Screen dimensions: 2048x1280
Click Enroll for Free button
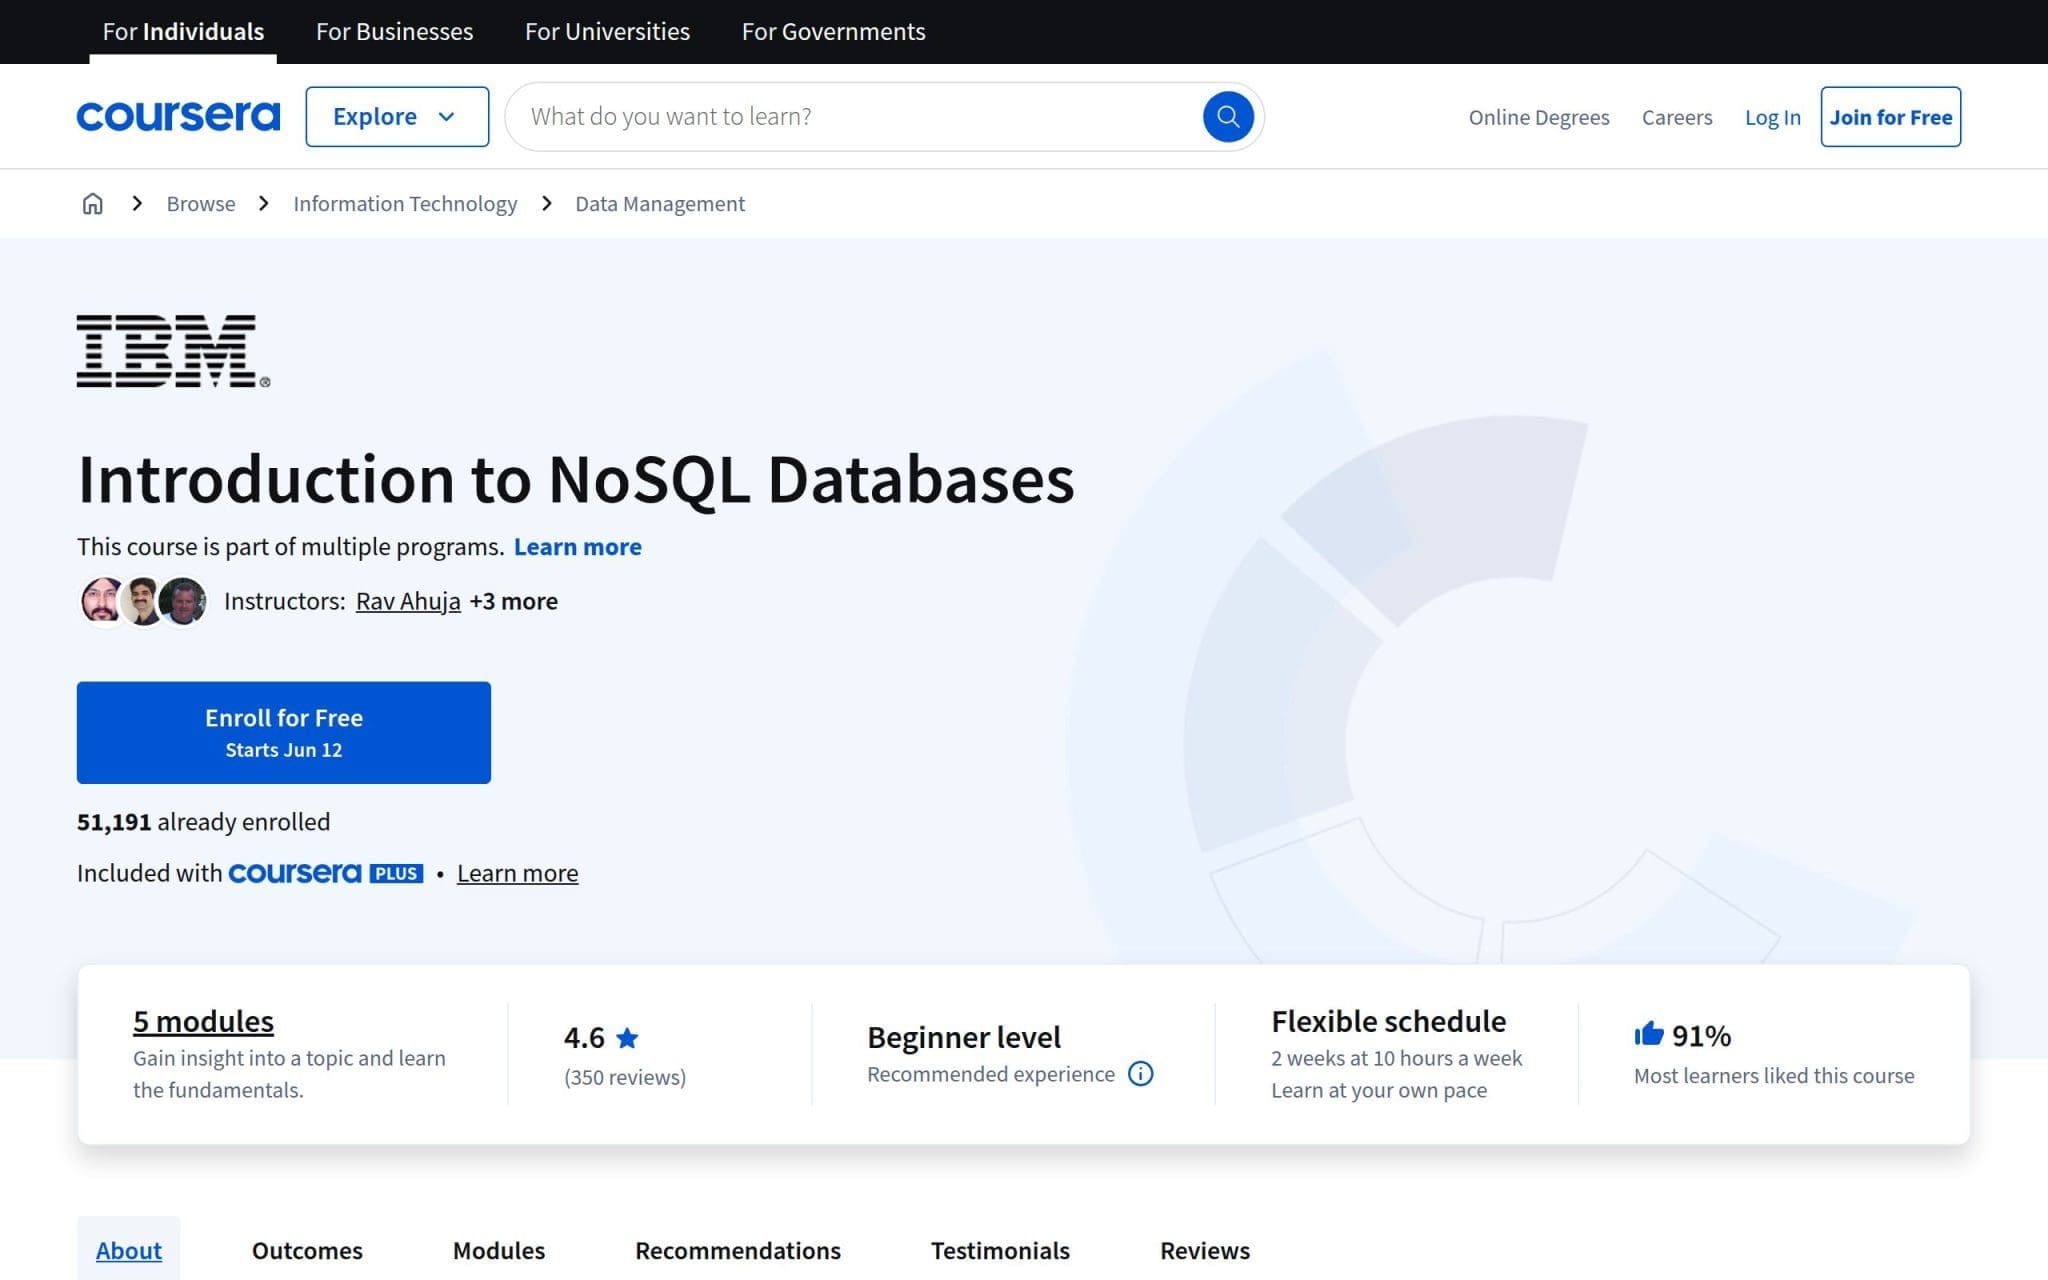284,733
